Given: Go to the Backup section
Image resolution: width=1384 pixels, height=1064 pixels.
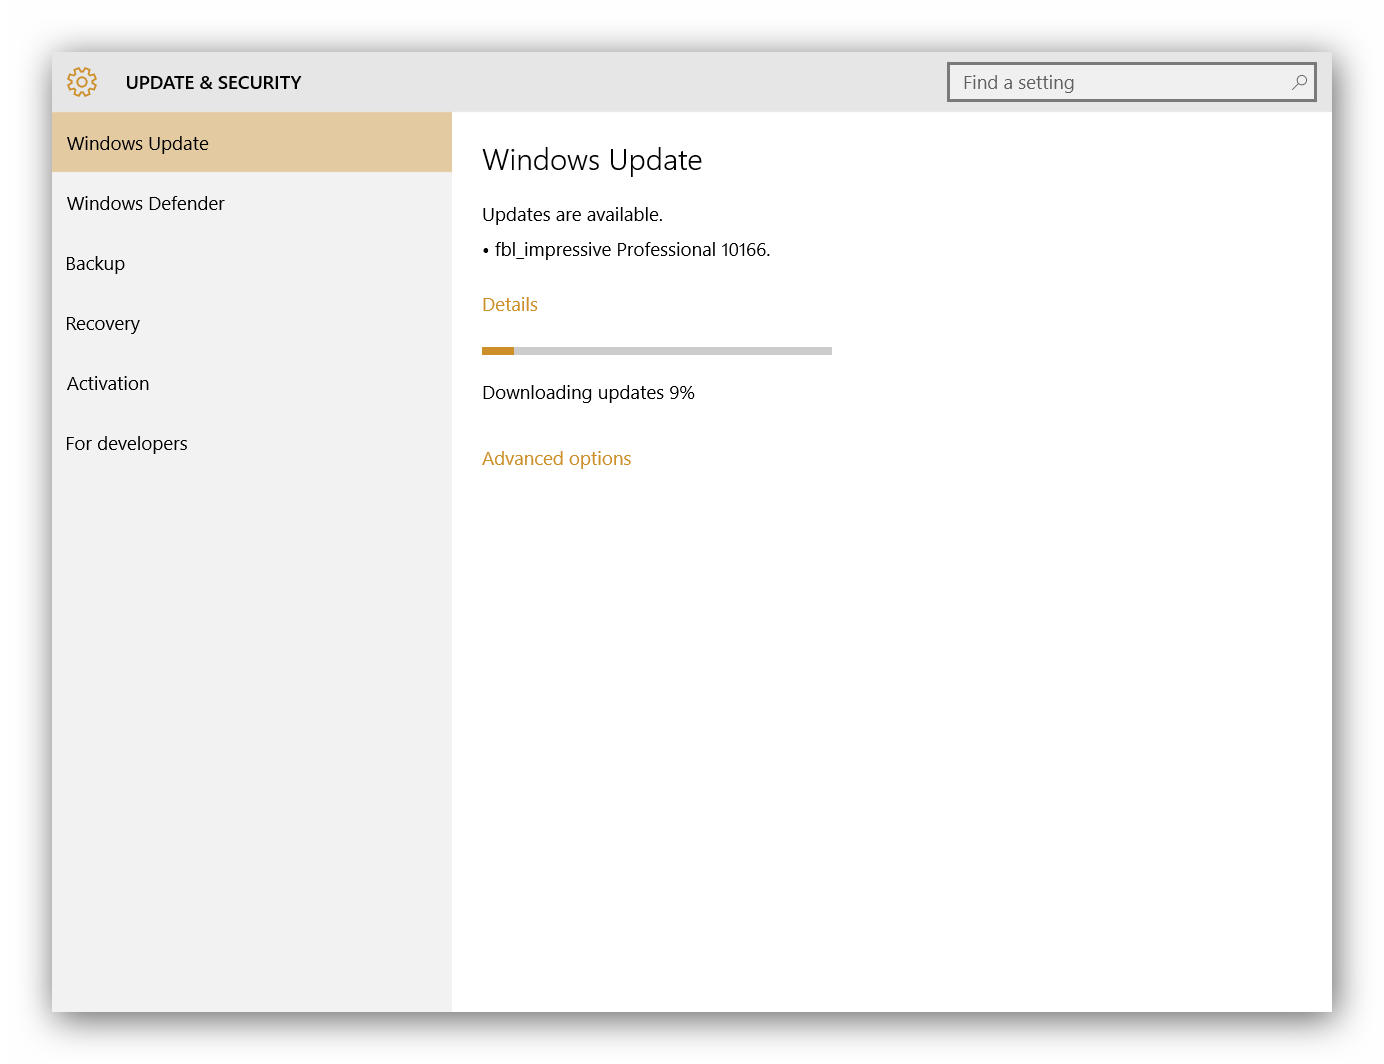Looking at the screenshot, I should coord(252,263).
